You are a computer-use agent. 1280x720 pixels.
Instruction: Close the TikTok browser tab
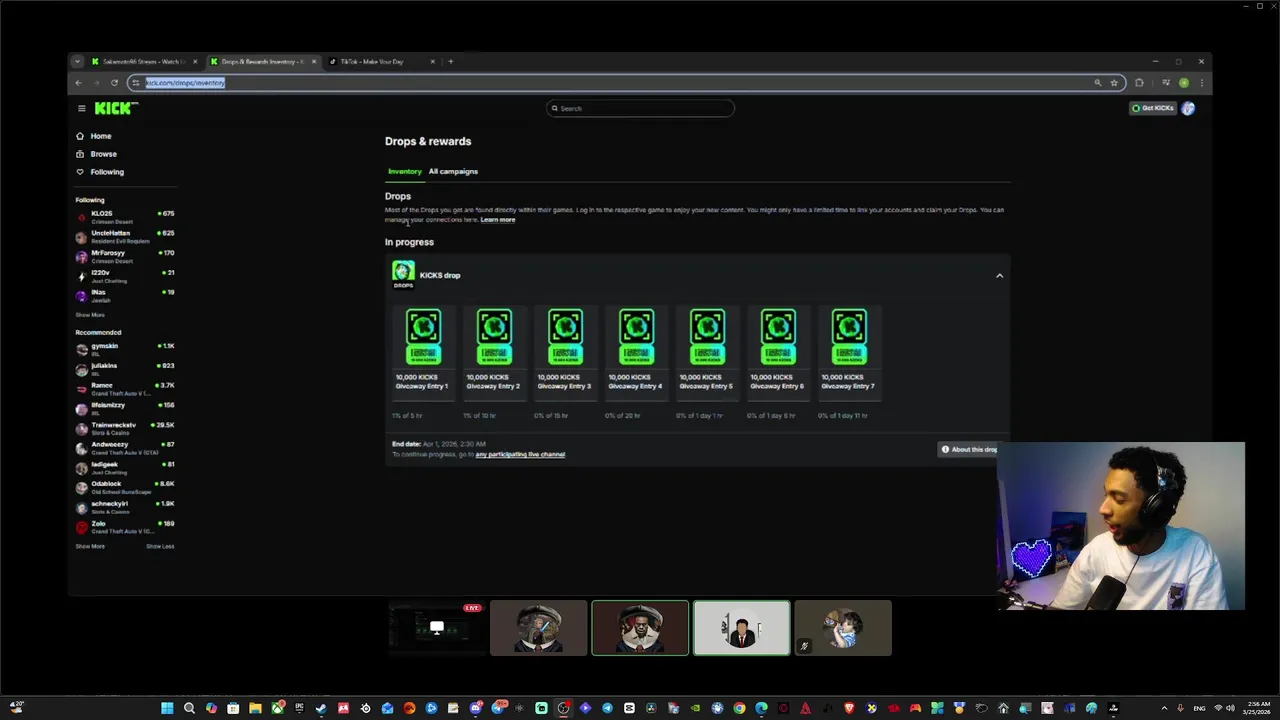432,62
